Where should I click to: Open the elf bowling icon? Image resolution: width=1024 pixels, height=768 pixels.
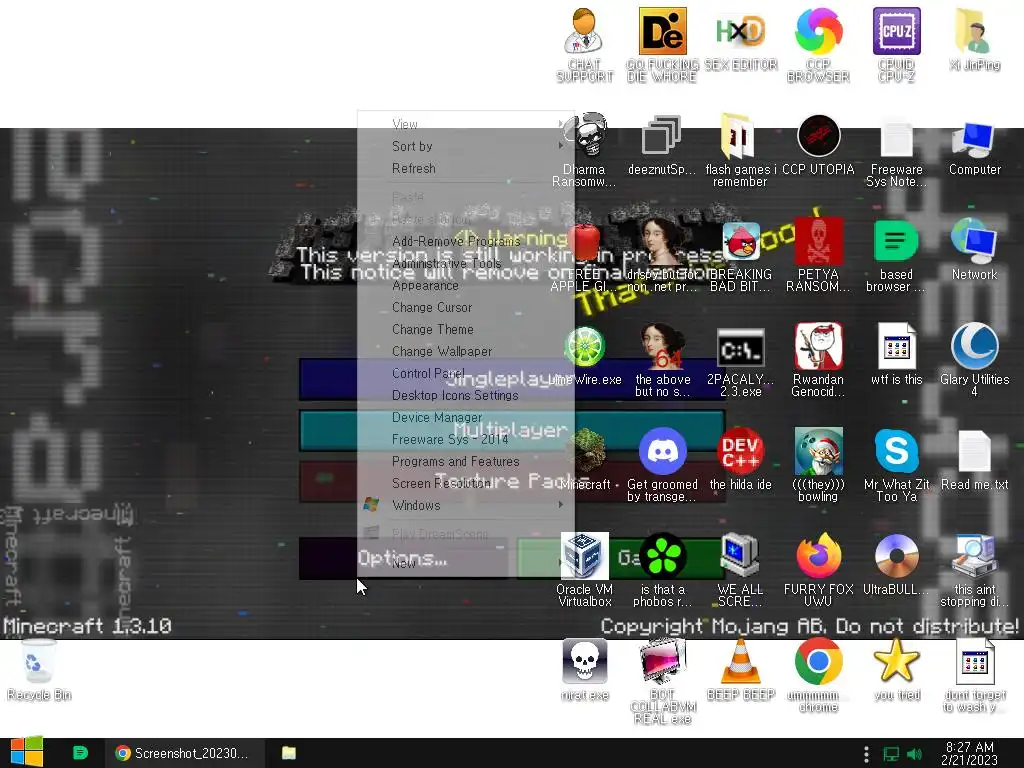(x=818, y=451)
